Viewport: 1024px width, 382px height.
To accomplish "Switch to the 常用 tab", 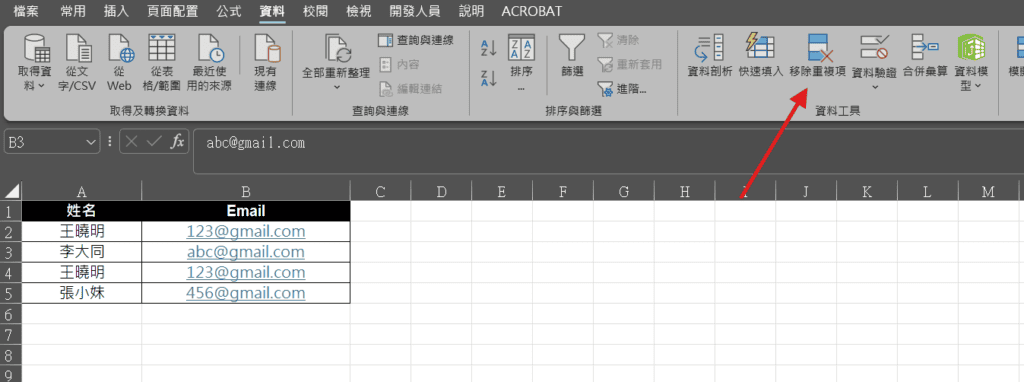I will coord(72,11).
